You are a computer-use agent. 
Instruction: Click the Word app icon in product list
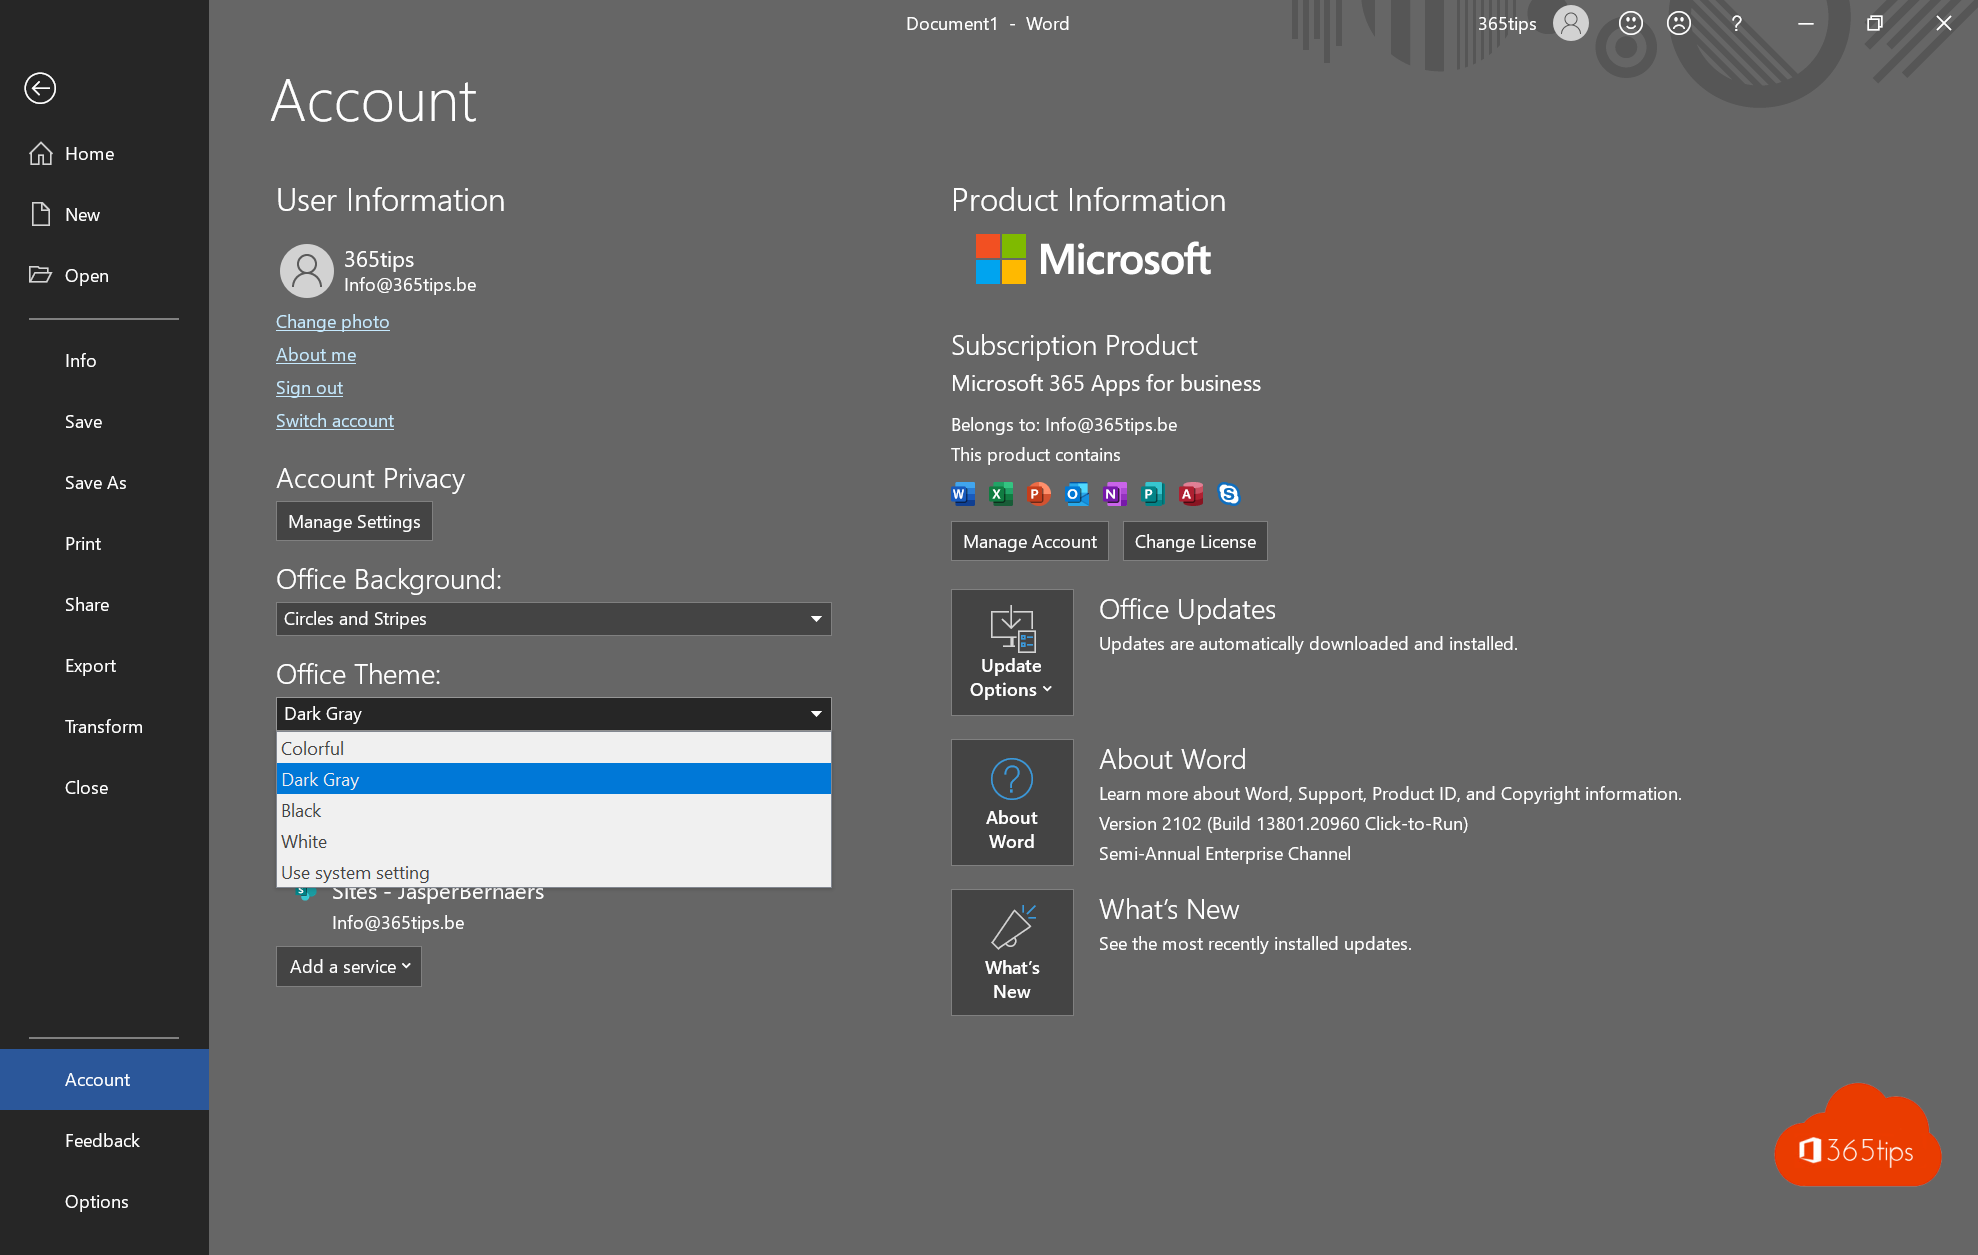click(960, 494)
